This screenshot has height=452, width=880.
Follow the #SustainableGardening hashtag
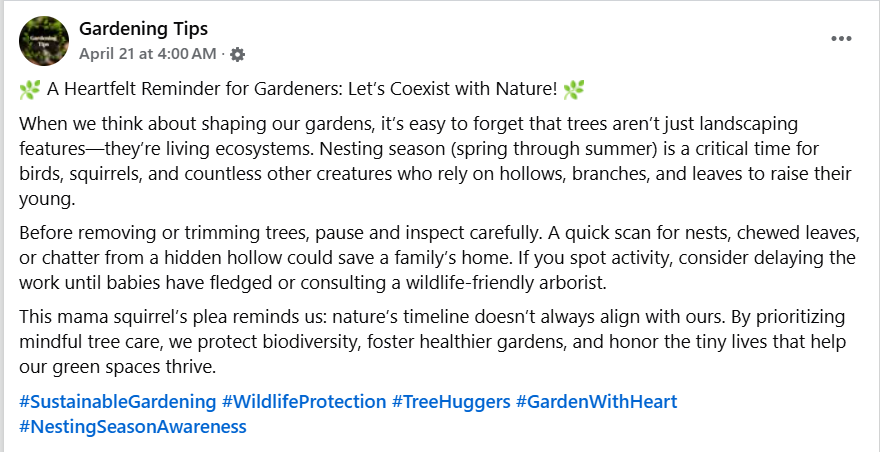117,402
